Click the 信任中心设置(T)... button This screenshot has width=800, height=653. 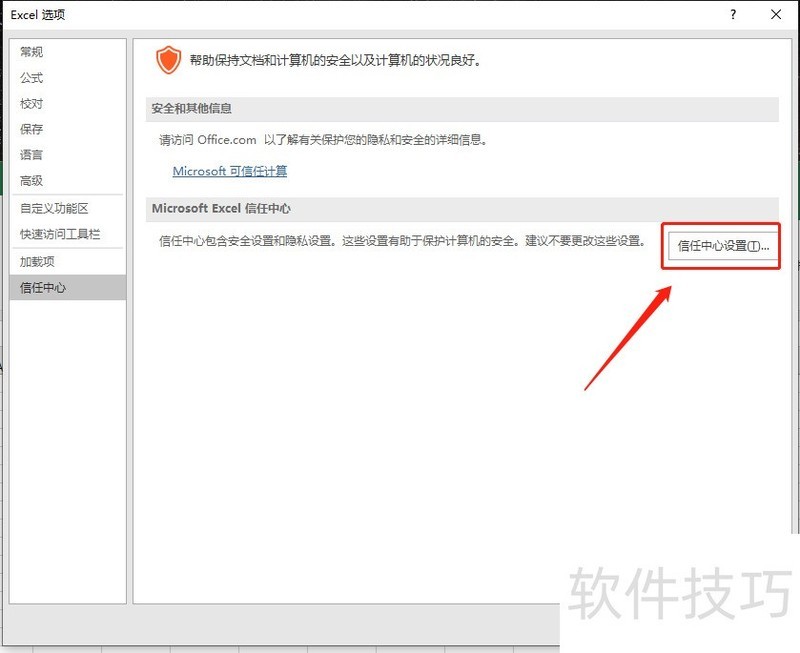coord(723,246)
